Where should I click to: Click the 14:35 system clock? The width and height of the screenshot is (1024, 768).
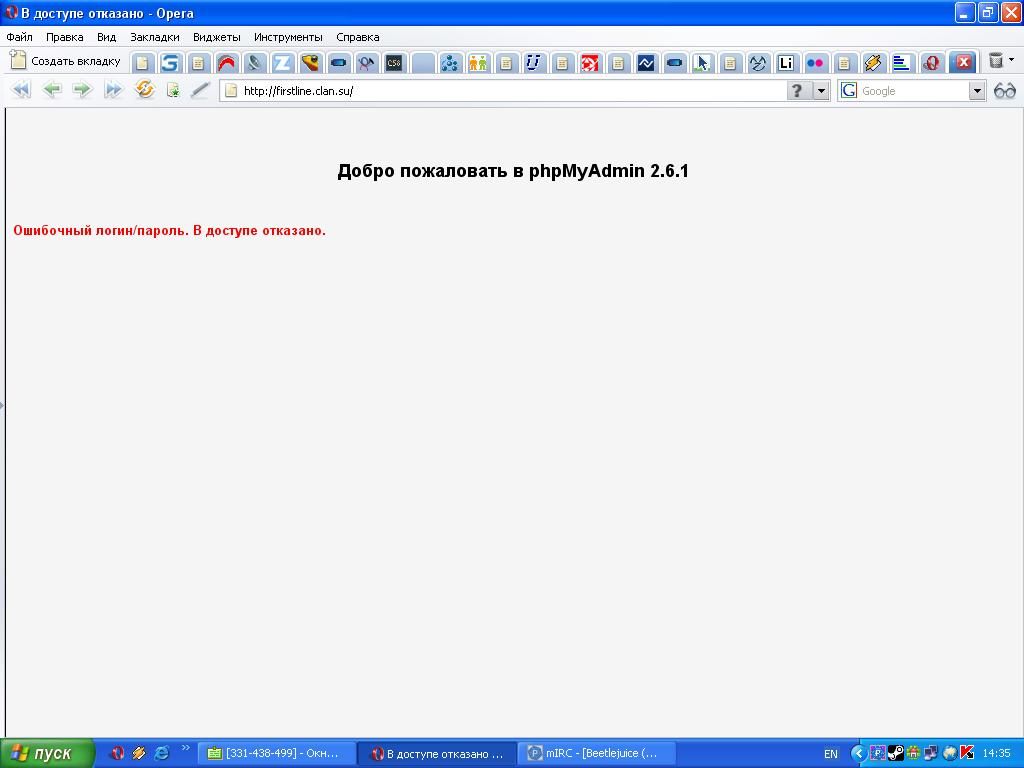997,754
